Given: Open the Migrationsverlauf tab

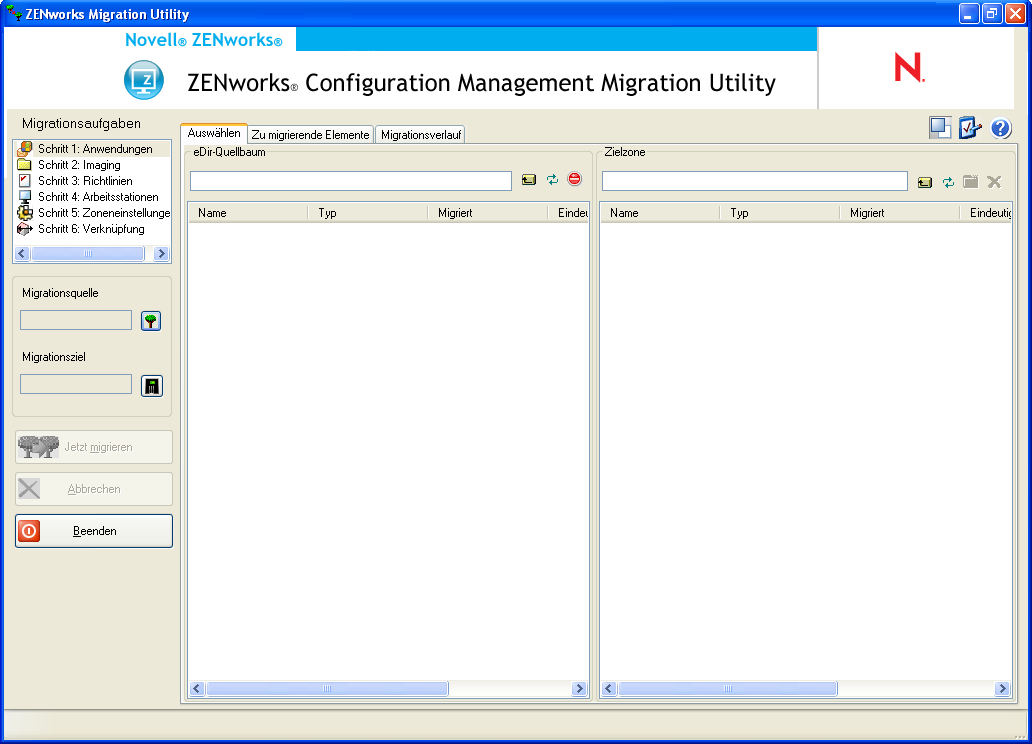Looking at the screenshot, I should click(x=420, y=133).
